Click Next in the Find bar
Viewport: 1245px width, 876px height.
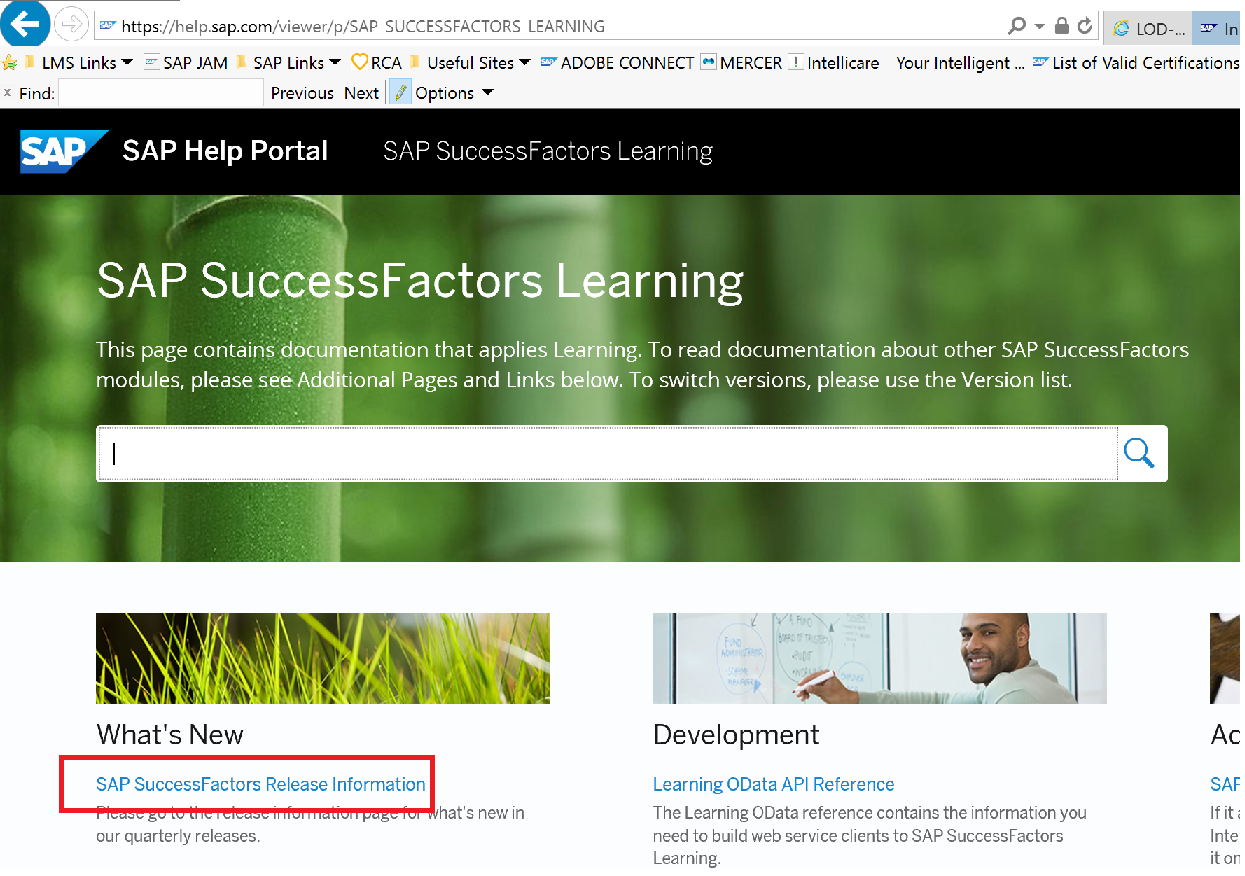(x=361, y=93)
